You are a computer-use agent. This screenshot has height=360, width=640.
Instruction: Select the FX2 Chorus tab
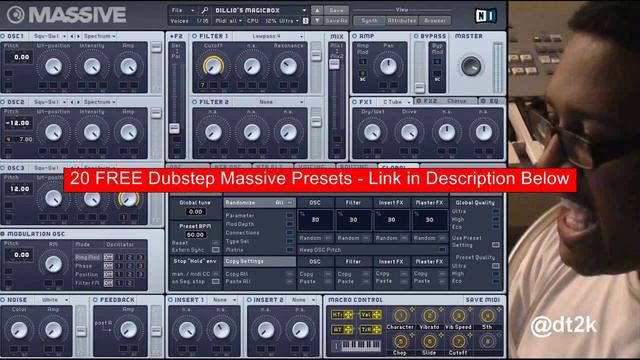click(x=445, y=101)
